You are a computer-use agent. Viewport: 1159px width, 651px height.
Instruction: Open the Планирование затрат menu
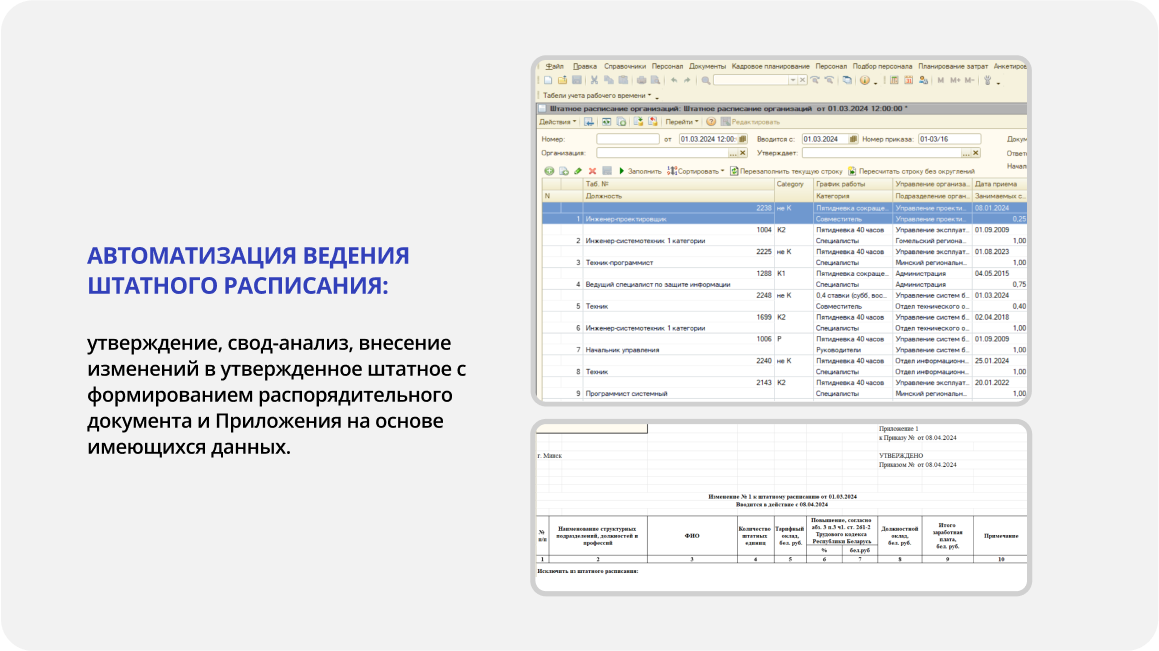[953, 67]
